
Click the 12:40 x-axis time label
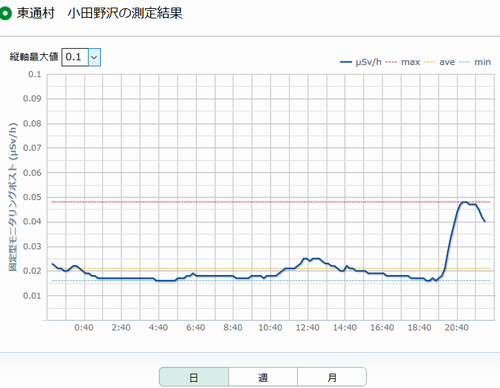[x=308, y=328]
